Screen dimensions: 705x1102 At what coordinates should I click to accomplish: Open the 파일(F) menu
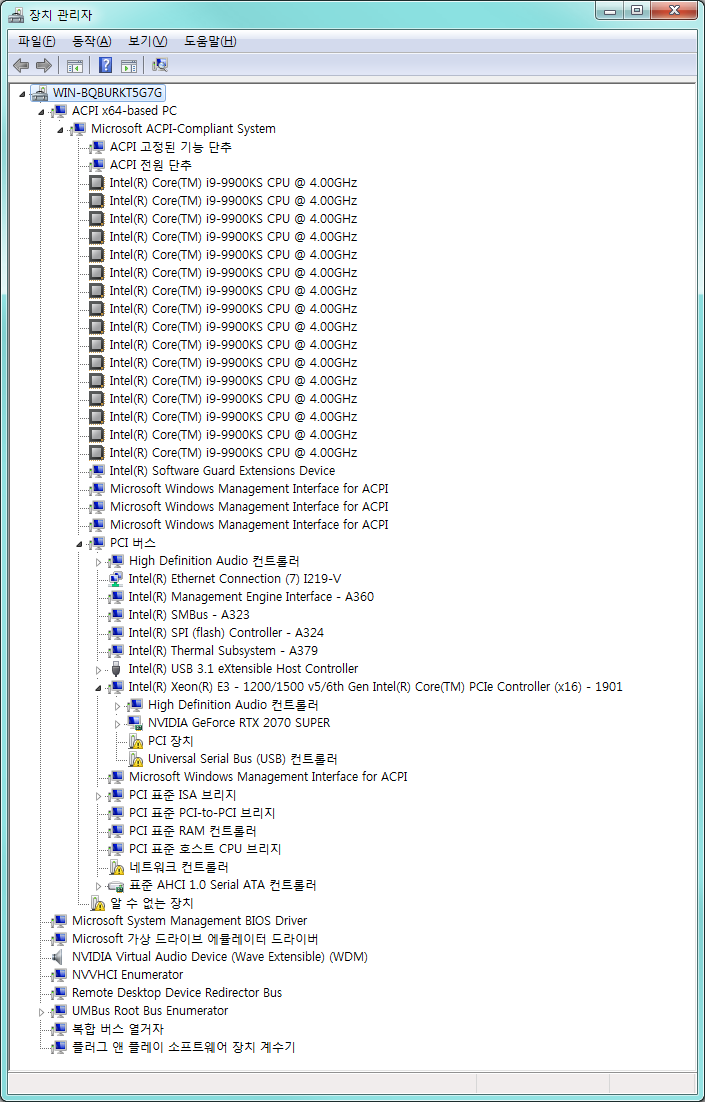pyautogui.click(x=37, y=41)
